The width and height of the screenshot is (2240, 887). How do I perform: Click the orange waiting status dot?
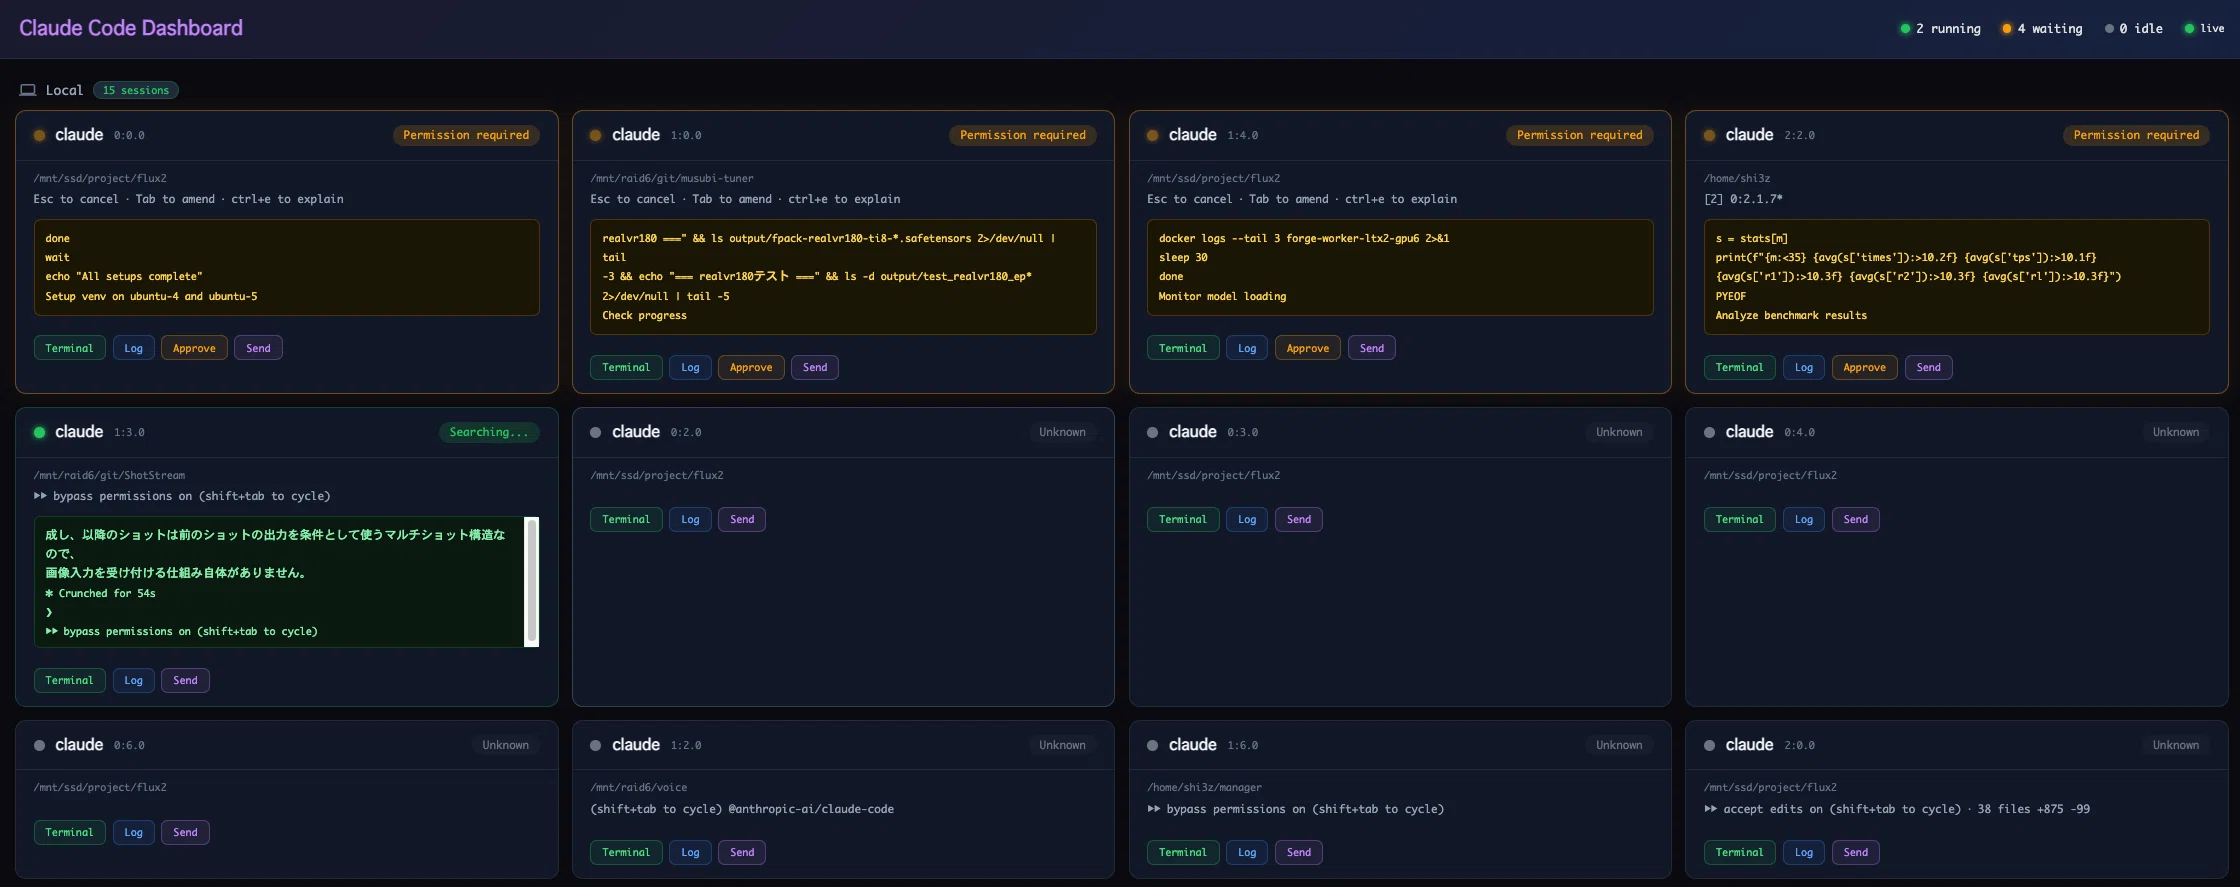click(2006, 29)
